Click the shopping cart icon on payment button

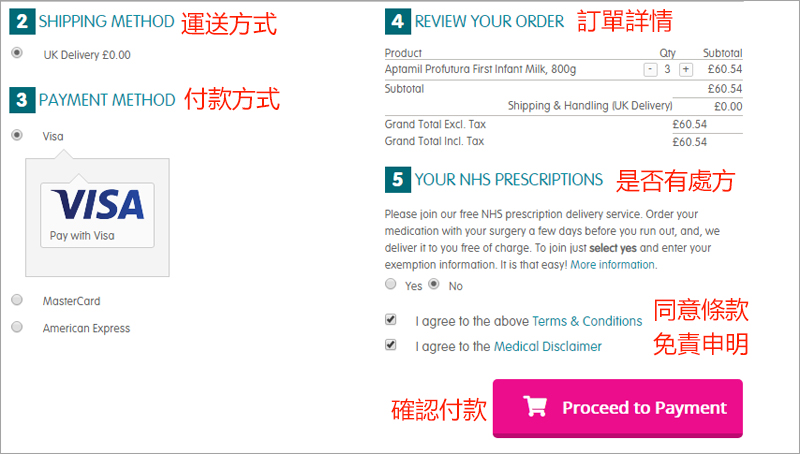click(x=535, y=407)
